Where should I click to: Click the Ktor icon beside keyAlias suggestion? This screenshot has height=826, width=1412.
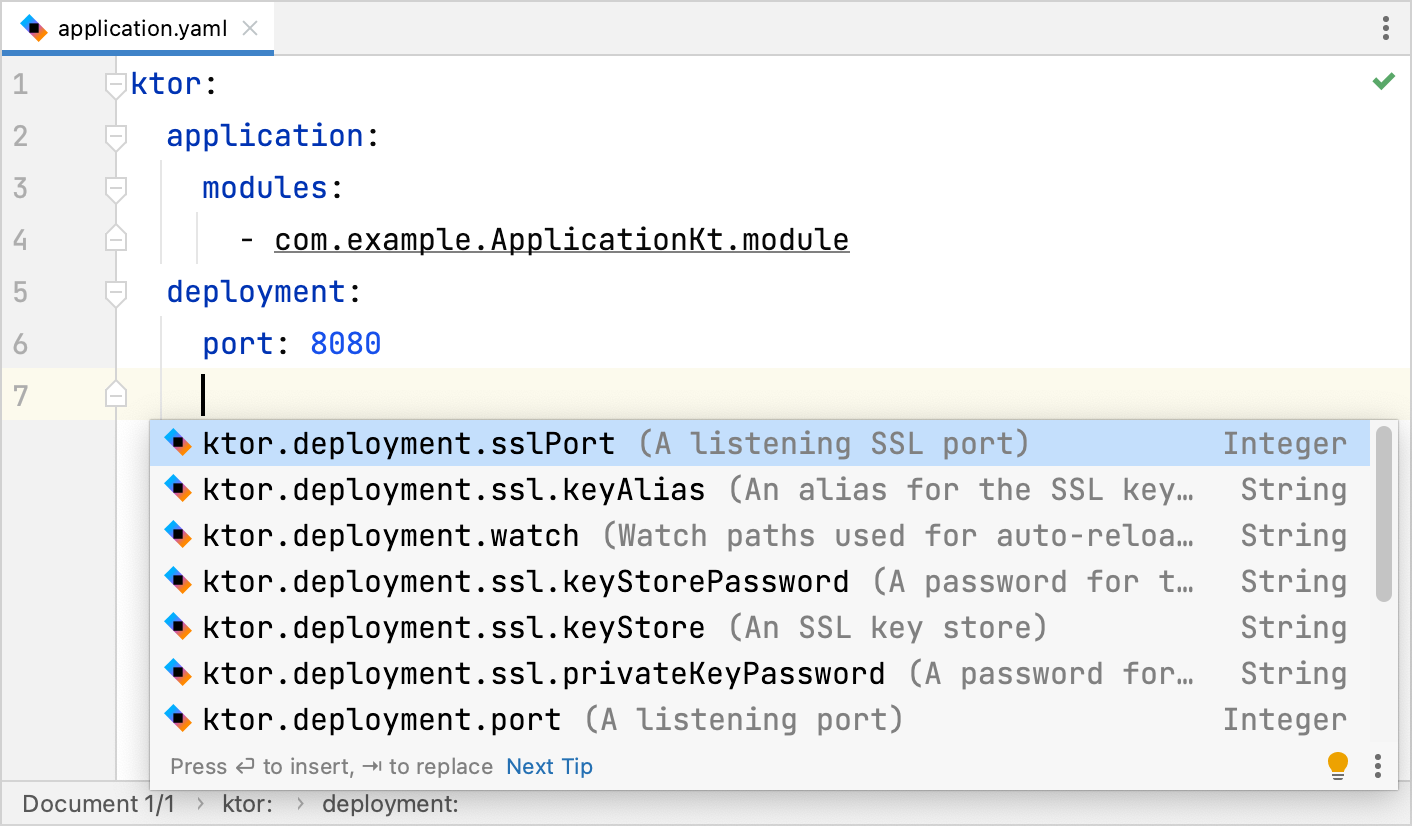click(178, 489)
